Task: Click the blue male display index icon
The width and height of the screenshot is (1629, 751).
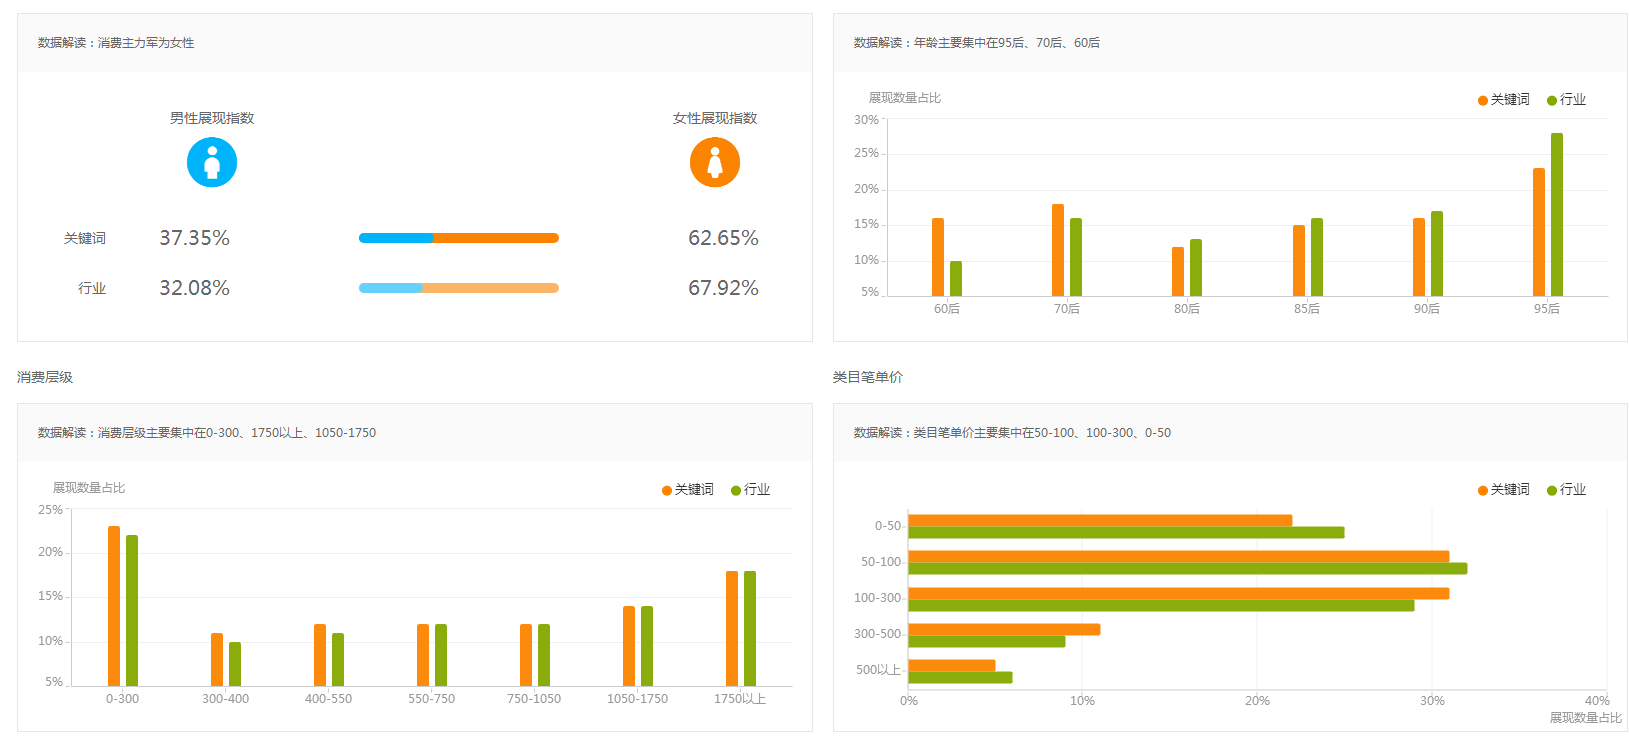Action: click(212, 162)
